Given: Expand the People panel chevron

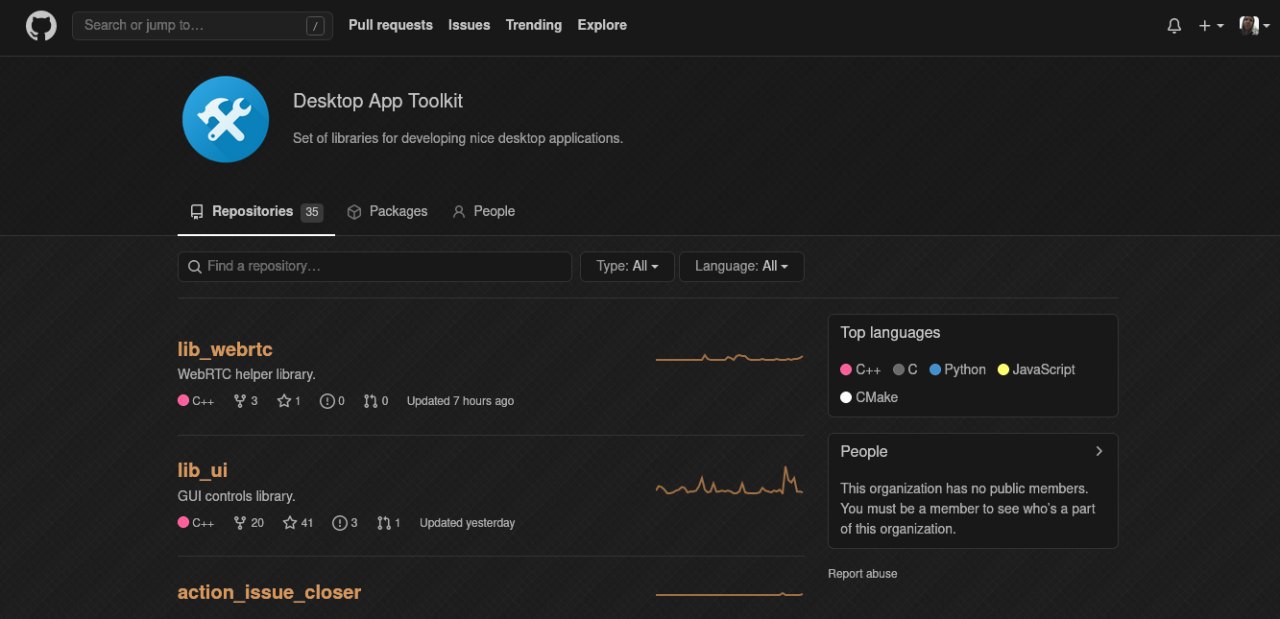Looking at the screenshot, I should (x=1099, y=451).
